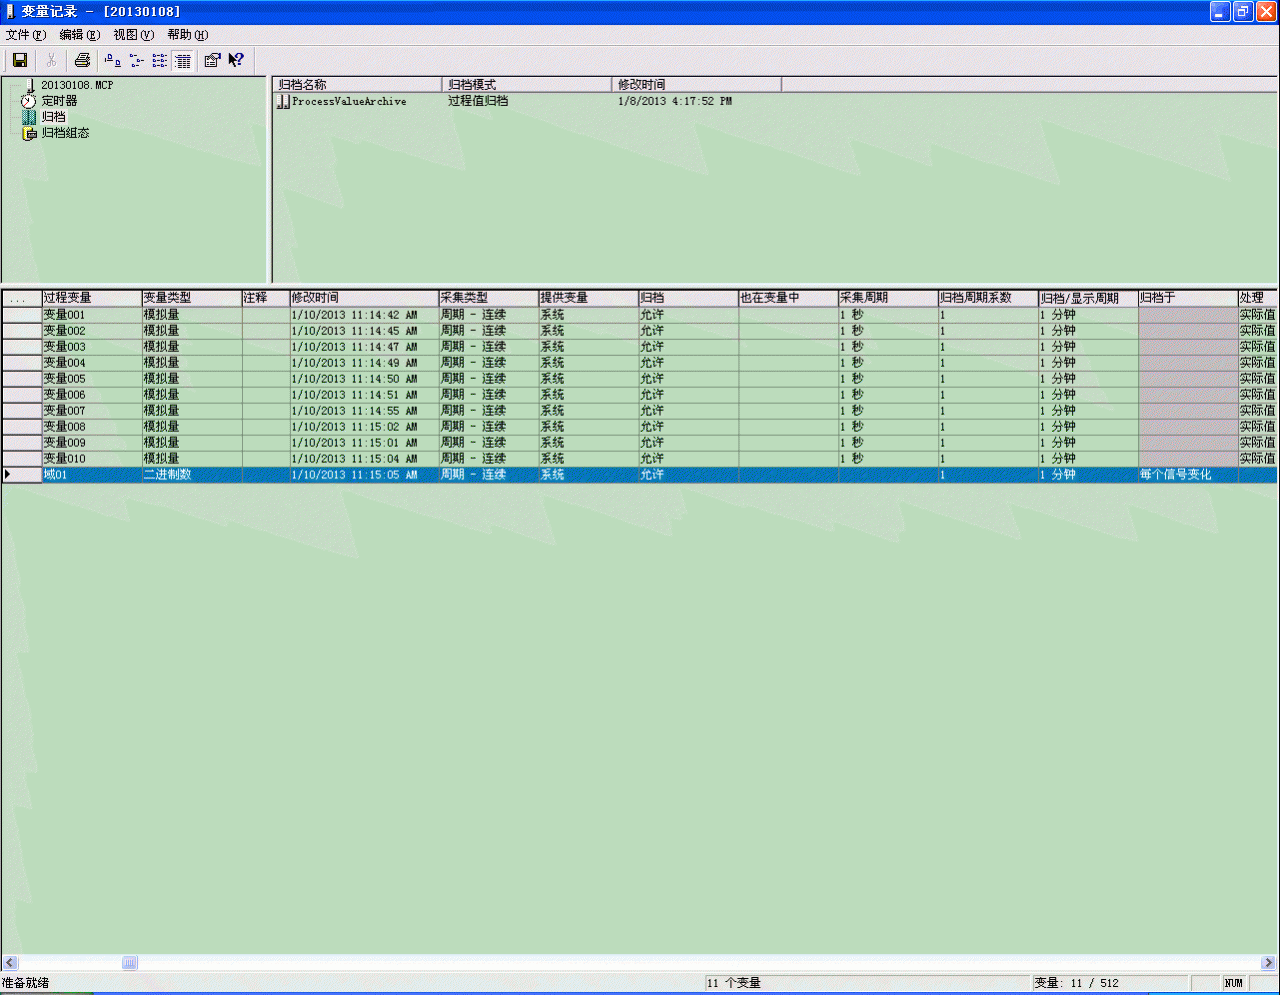Switch to large icons view
Image resolution: width=1280 pixels, height=995 pixels.
coord(113,60)
